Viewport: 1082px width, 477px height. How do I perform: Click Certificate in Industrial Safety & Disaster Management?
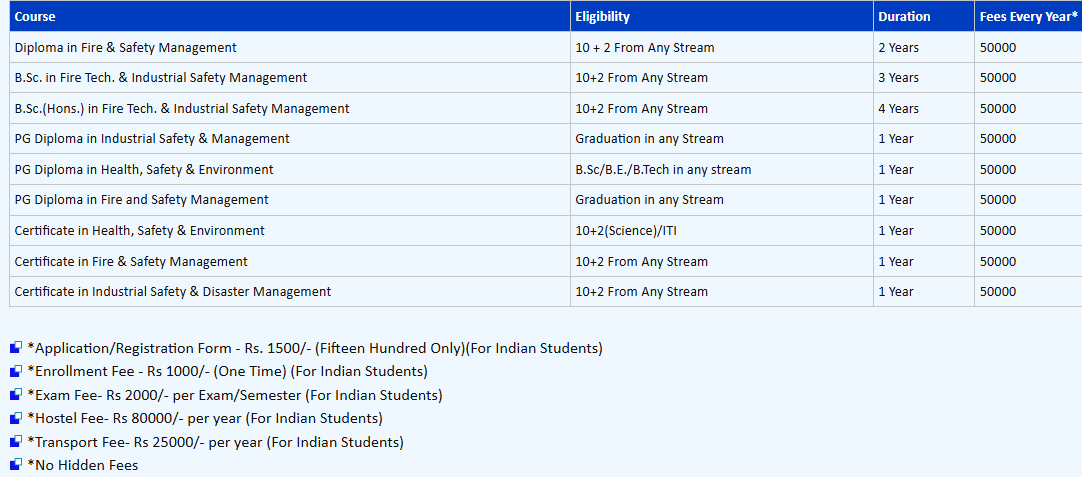[172, 291]
